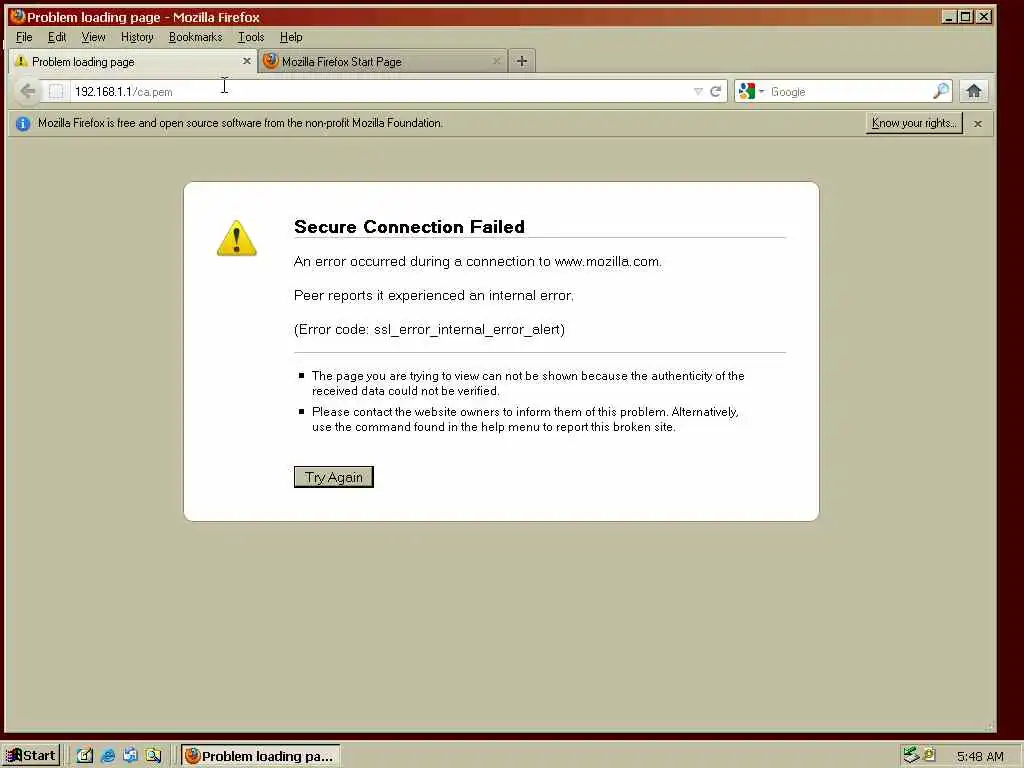
Task: Open the File menu
Action: tap(24, 37)
